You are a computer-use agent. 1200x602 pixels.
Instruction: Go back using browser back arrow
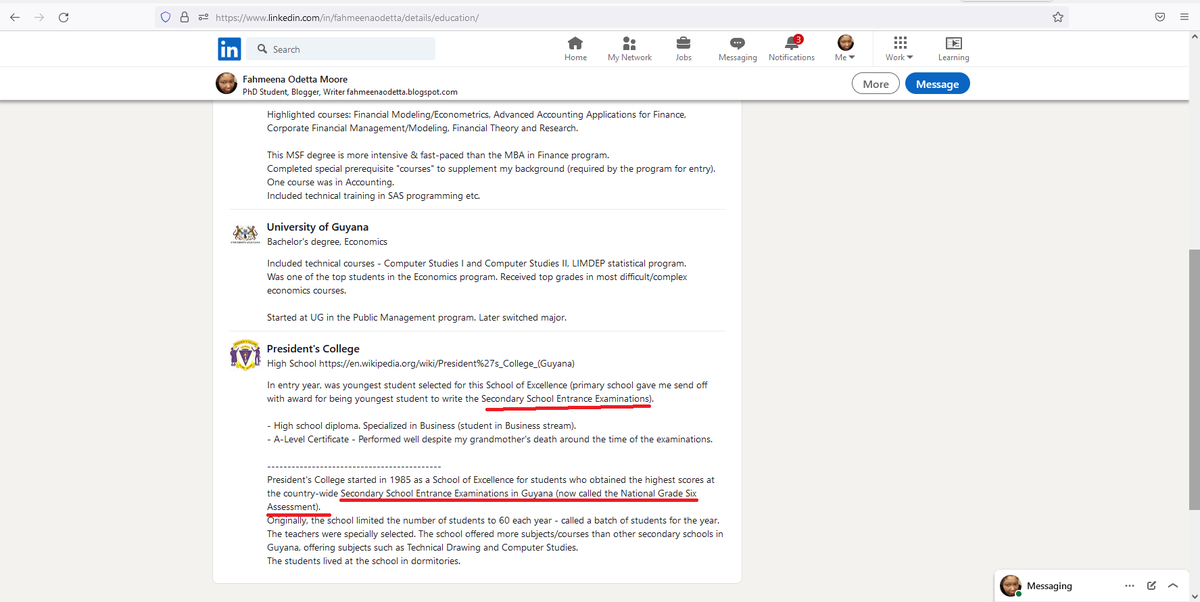click(x=14, y=17)
